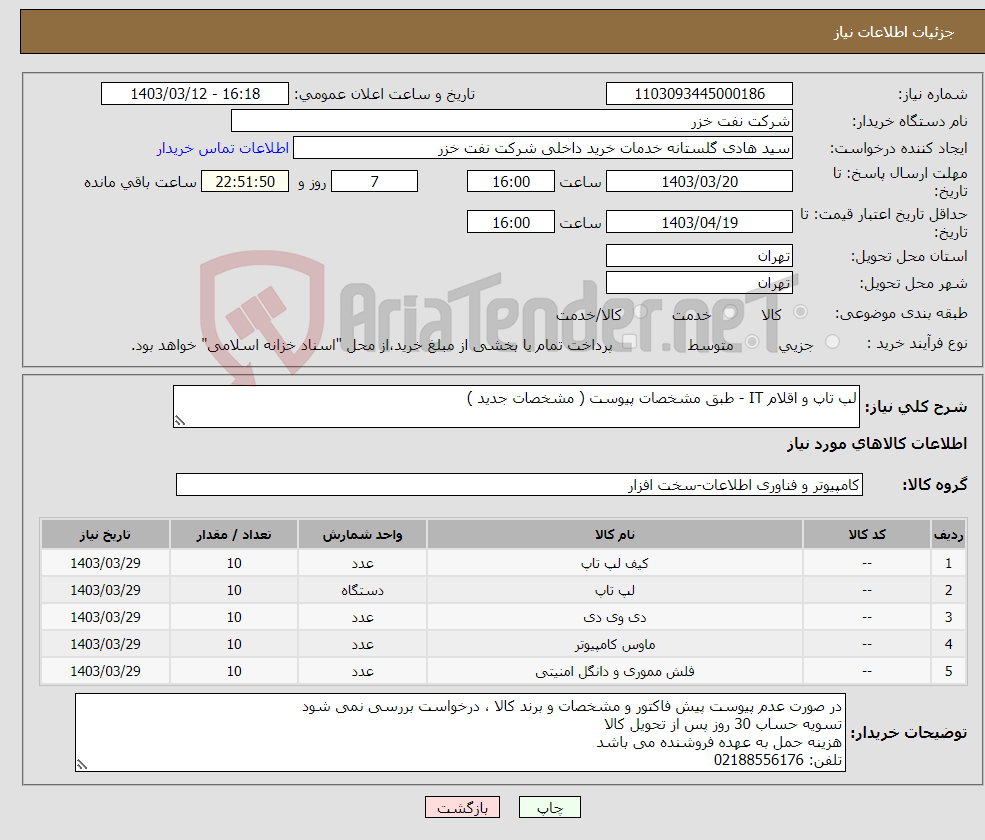Image resolution: width=985 pixels, height=840 pixels.
Task: Click the بازگشت (back) button
Action: pyautogui.click(x=462, y=807)
